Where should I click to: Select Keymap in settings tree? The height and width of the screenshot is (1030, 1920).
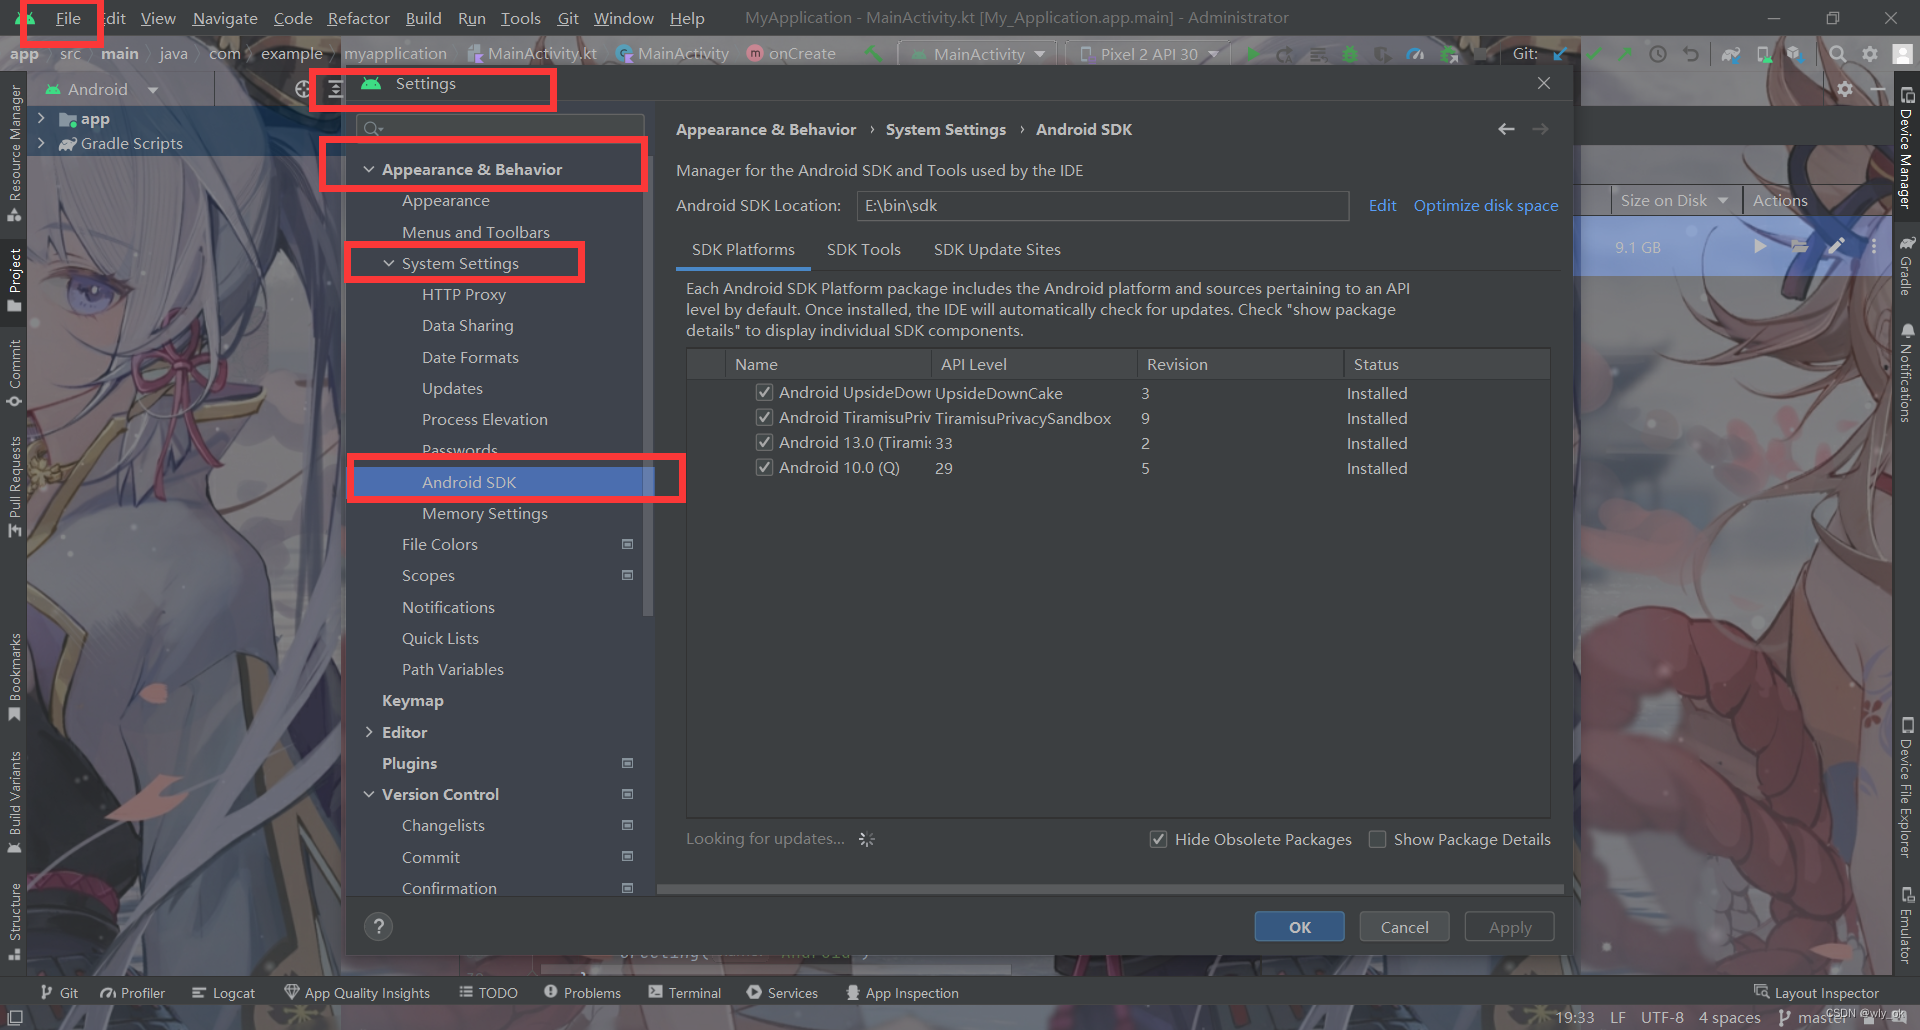pos(412,700)
